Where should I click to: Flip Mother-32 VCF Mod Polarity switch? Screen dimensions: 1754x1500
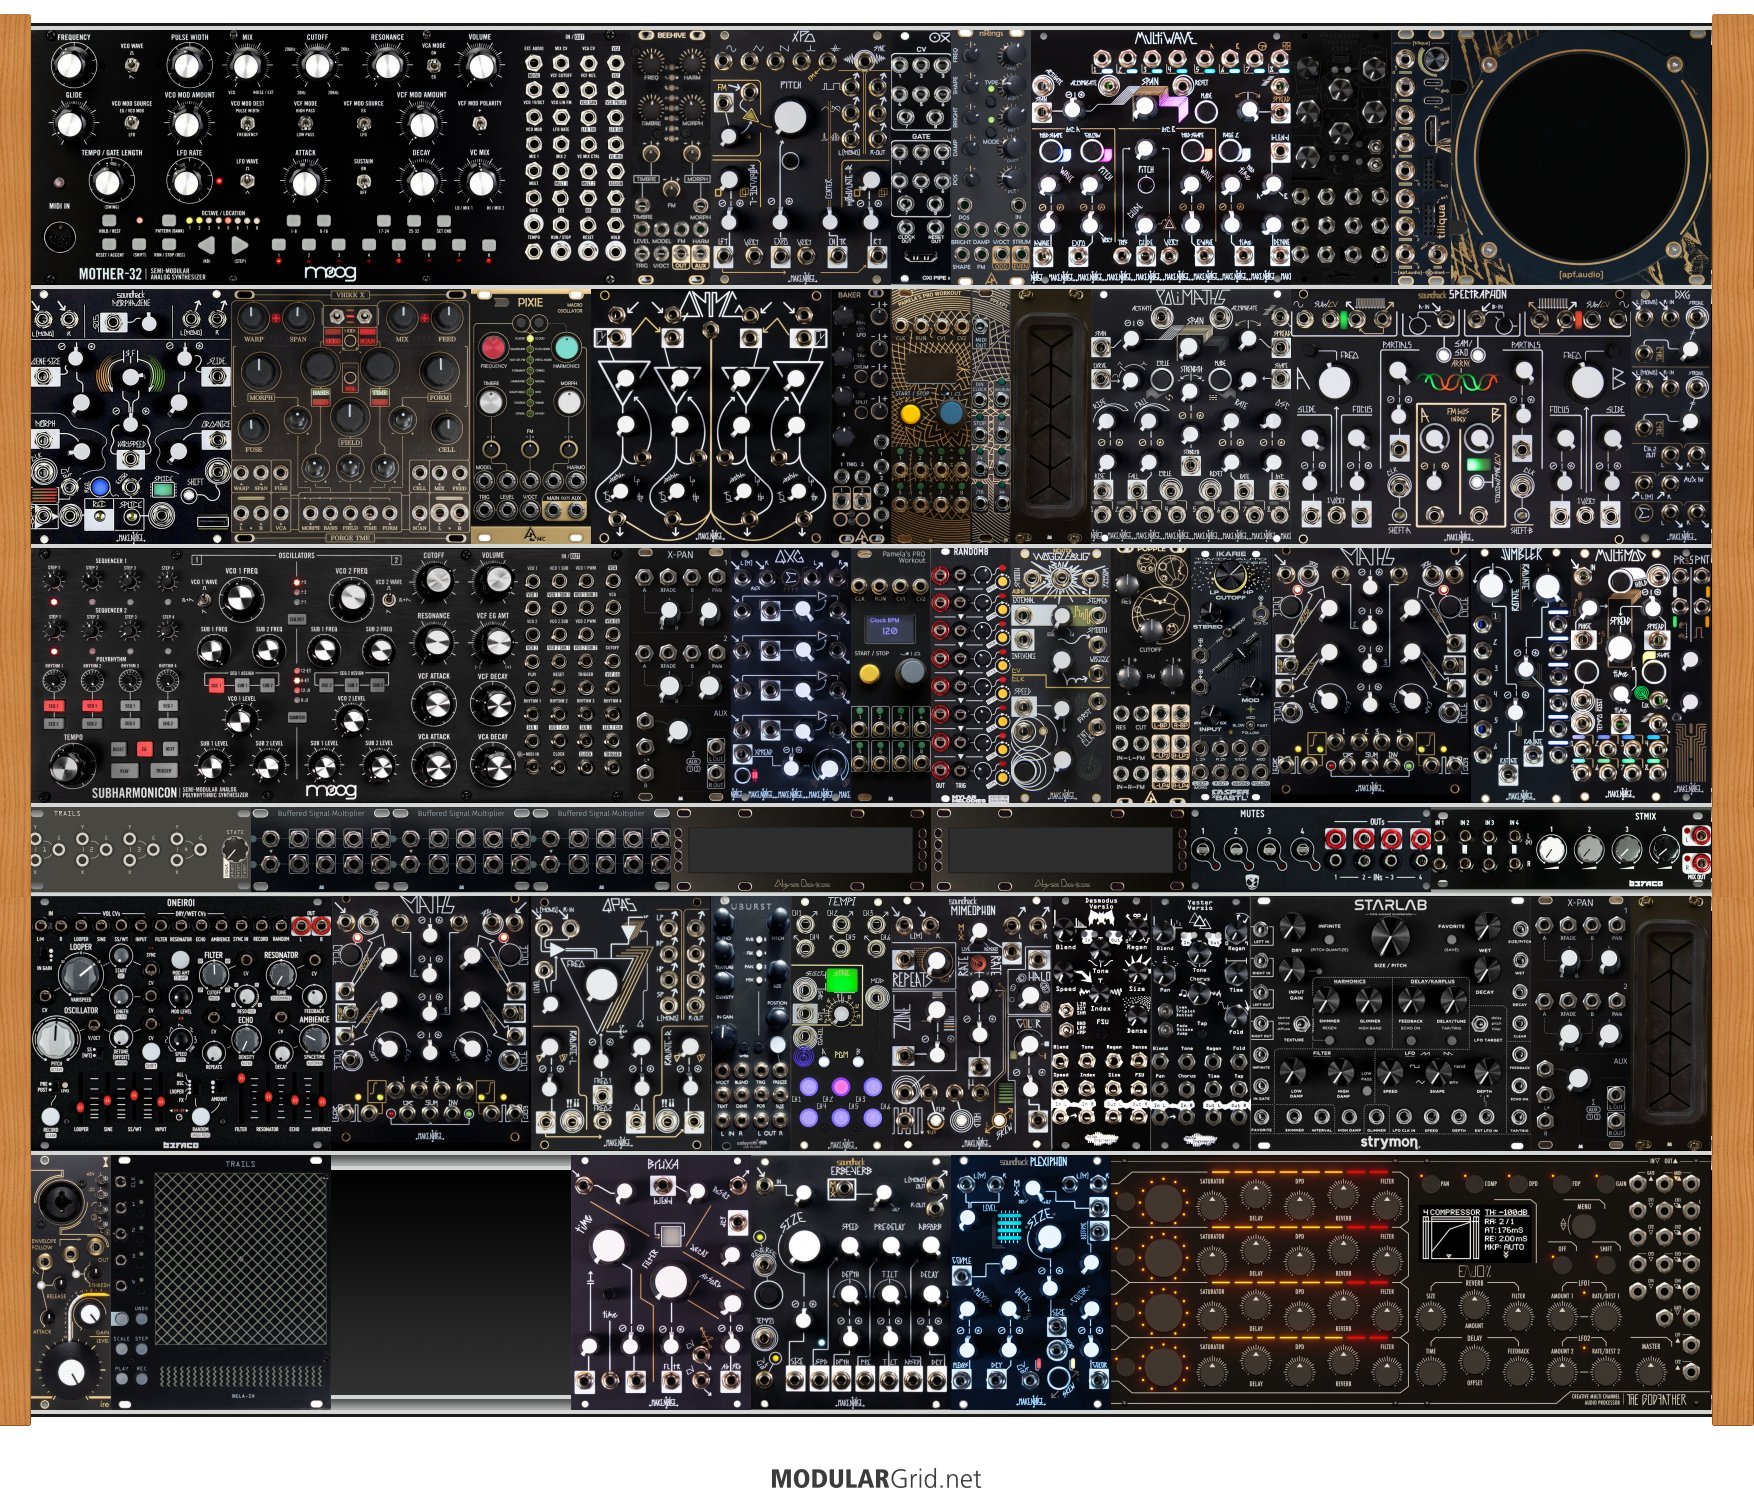[479, 124]
